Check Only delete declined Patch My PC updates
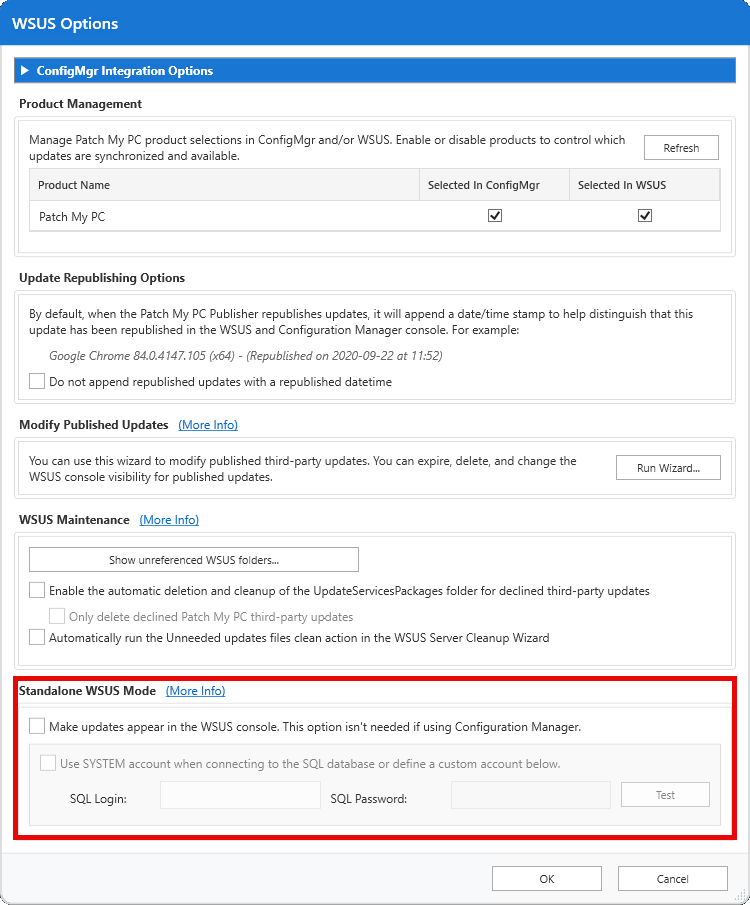 57,616
